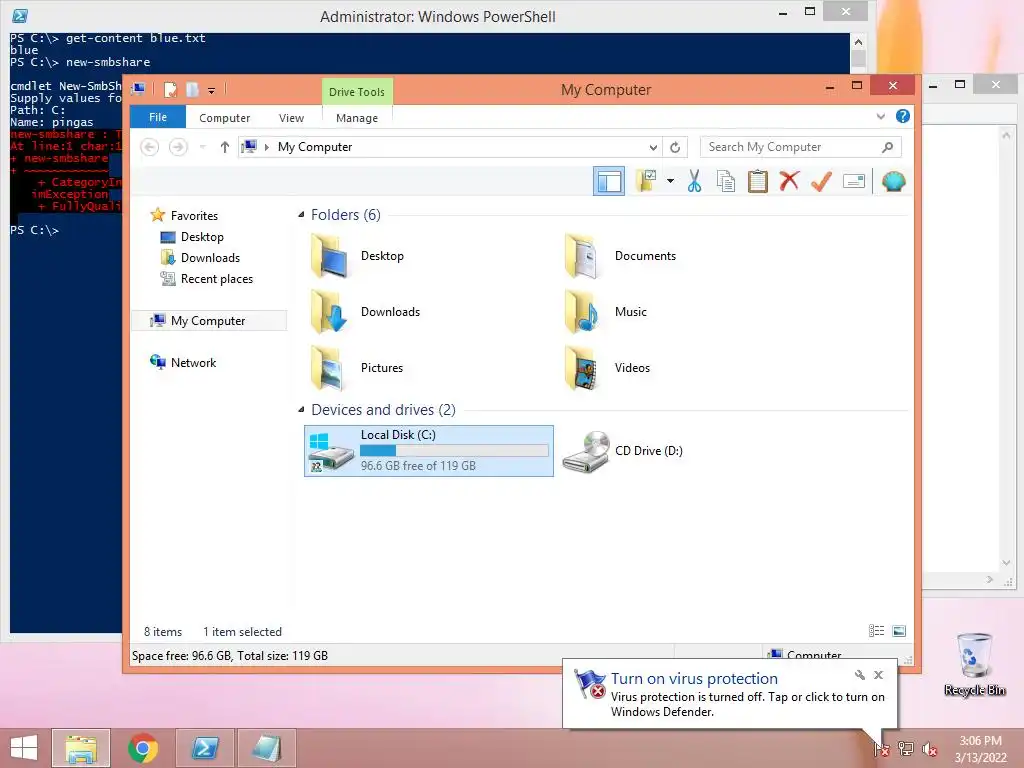1024x768 pixels.
Task: Click the New folder quick access icon
Action: pos(192,90)
